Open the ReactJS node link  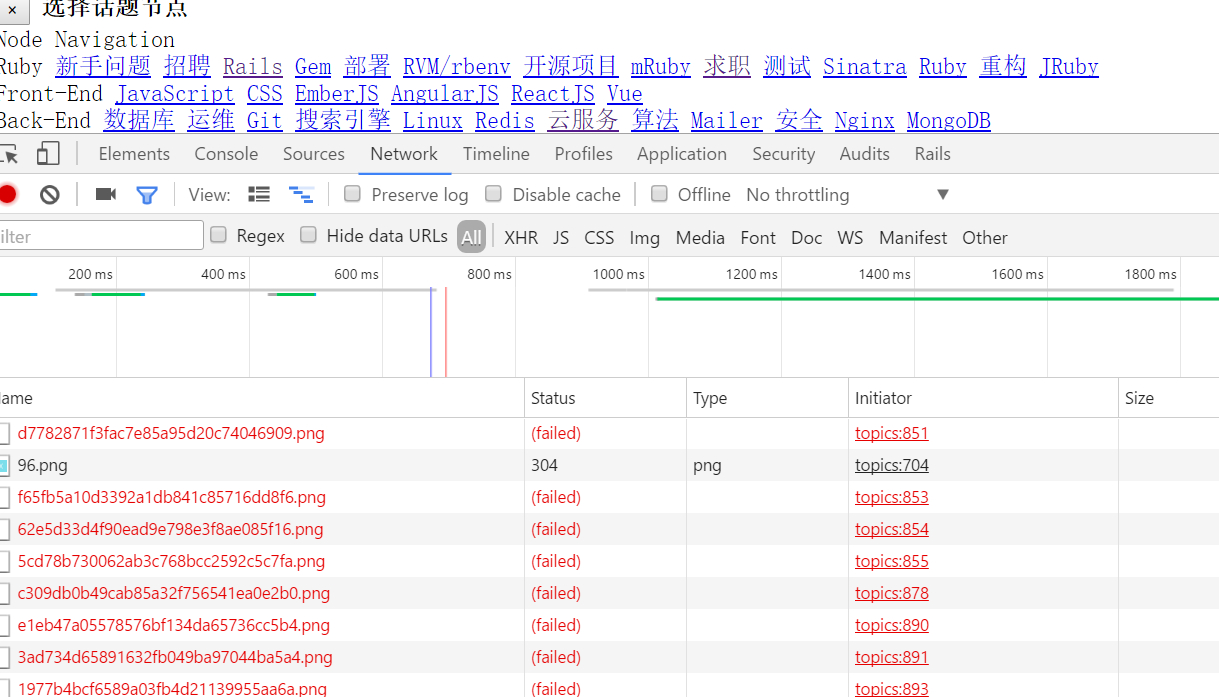[553, 94]
